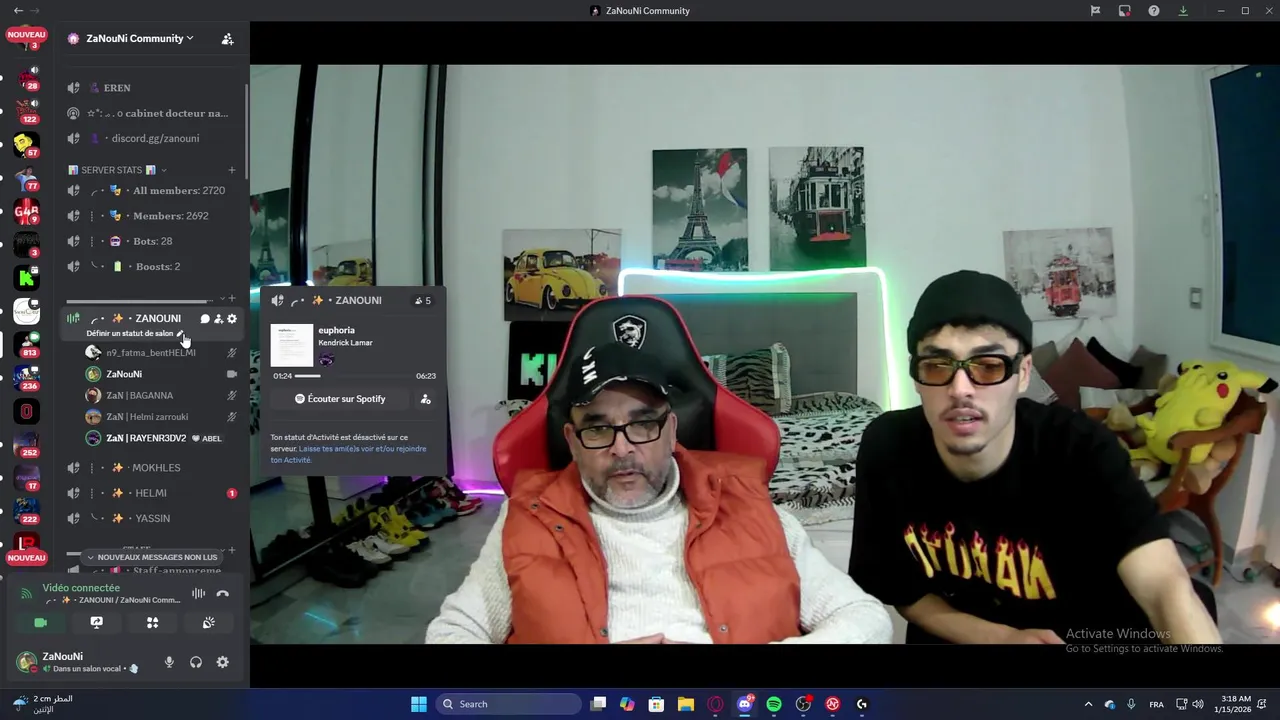Select the discord.gg/zanouni voice channel

pyautogui.click(x=152, y=138)
